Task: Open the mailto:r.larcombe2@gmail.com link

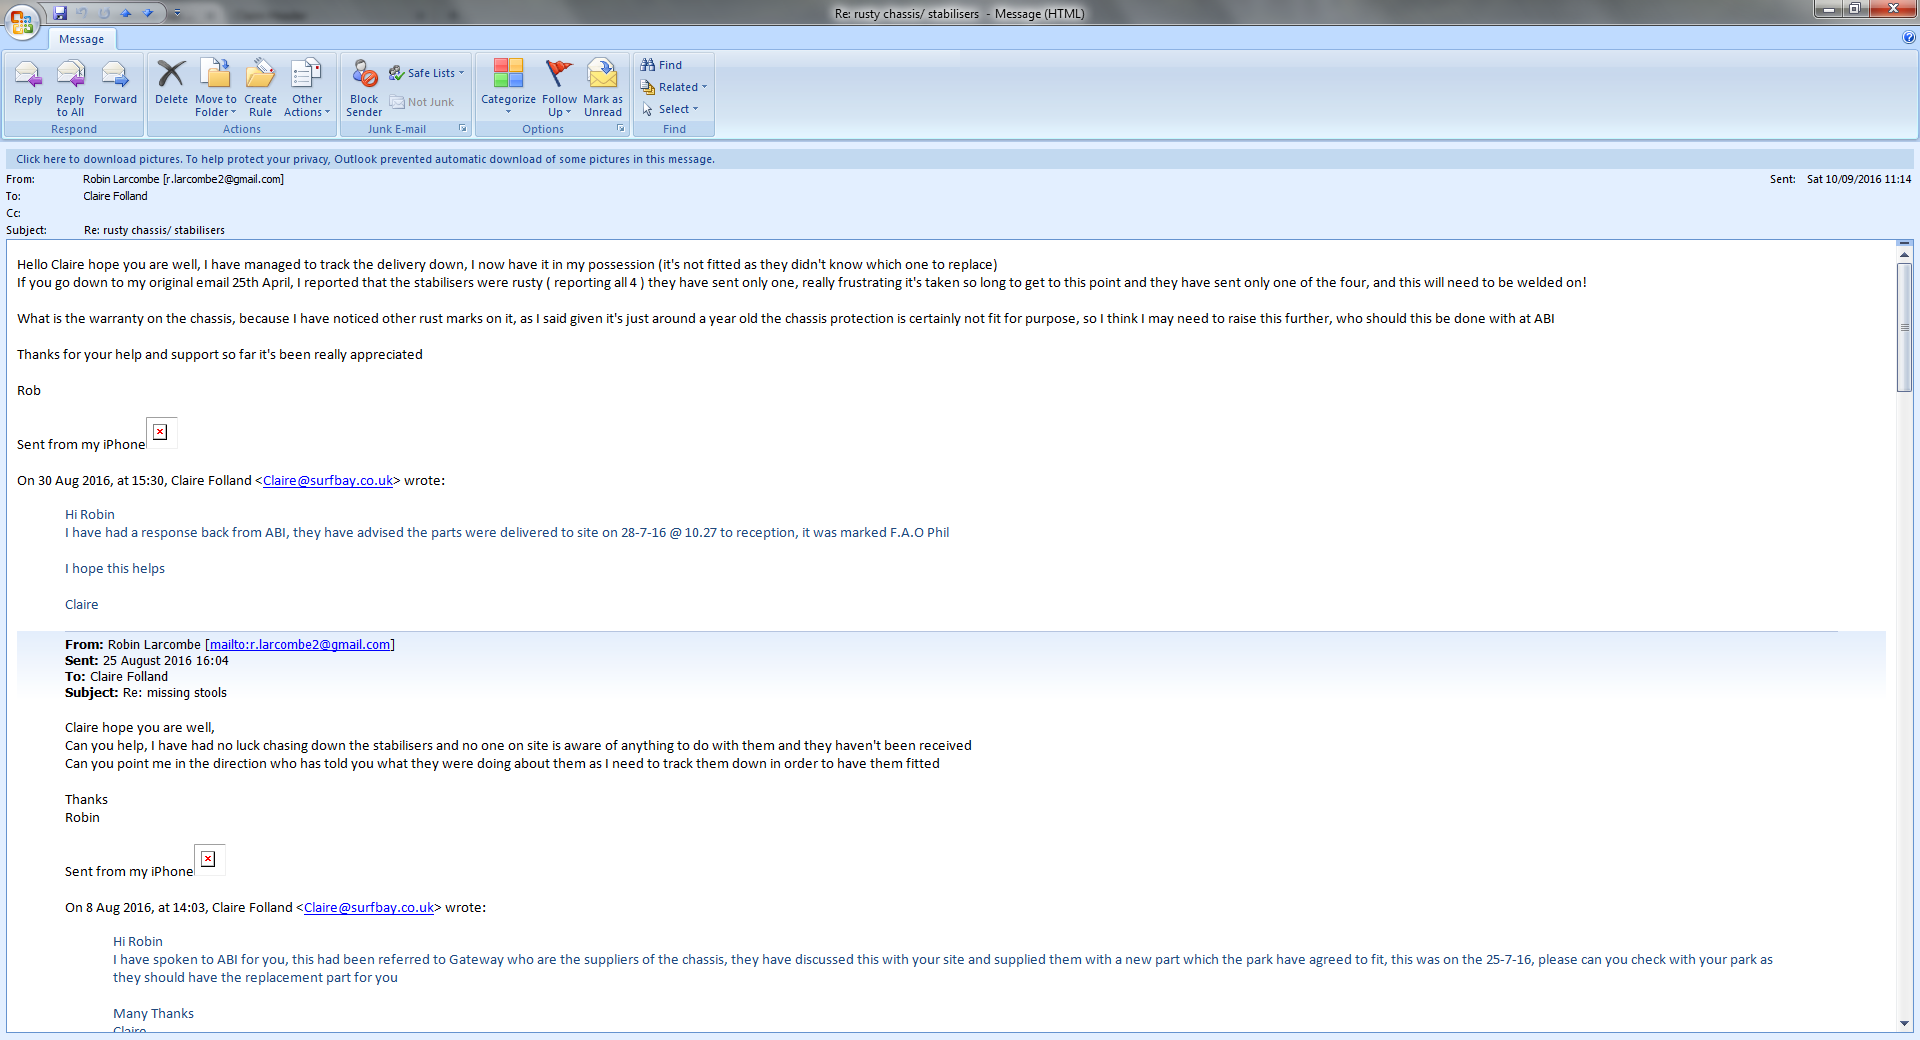Action: [x=300, y=645]
